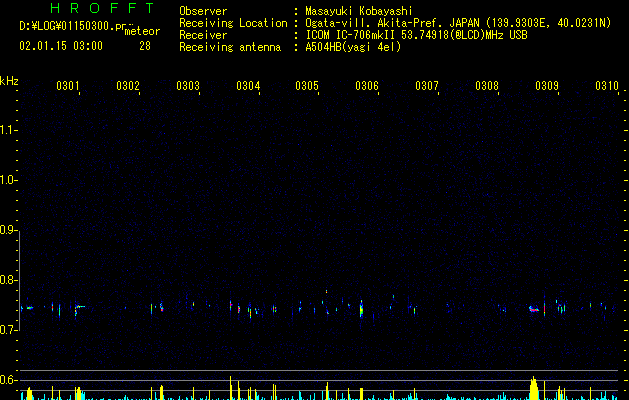
Task: Click the 0302 time marker
Action: point(128,86)
